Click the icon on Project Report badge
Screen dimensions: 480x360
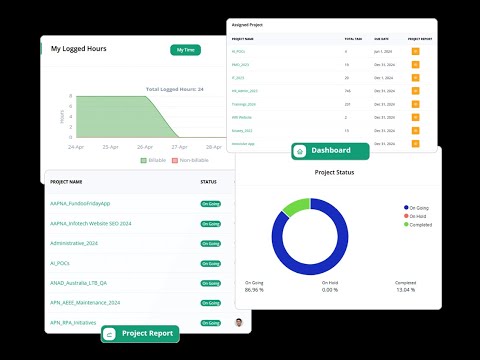pos(109,334)
